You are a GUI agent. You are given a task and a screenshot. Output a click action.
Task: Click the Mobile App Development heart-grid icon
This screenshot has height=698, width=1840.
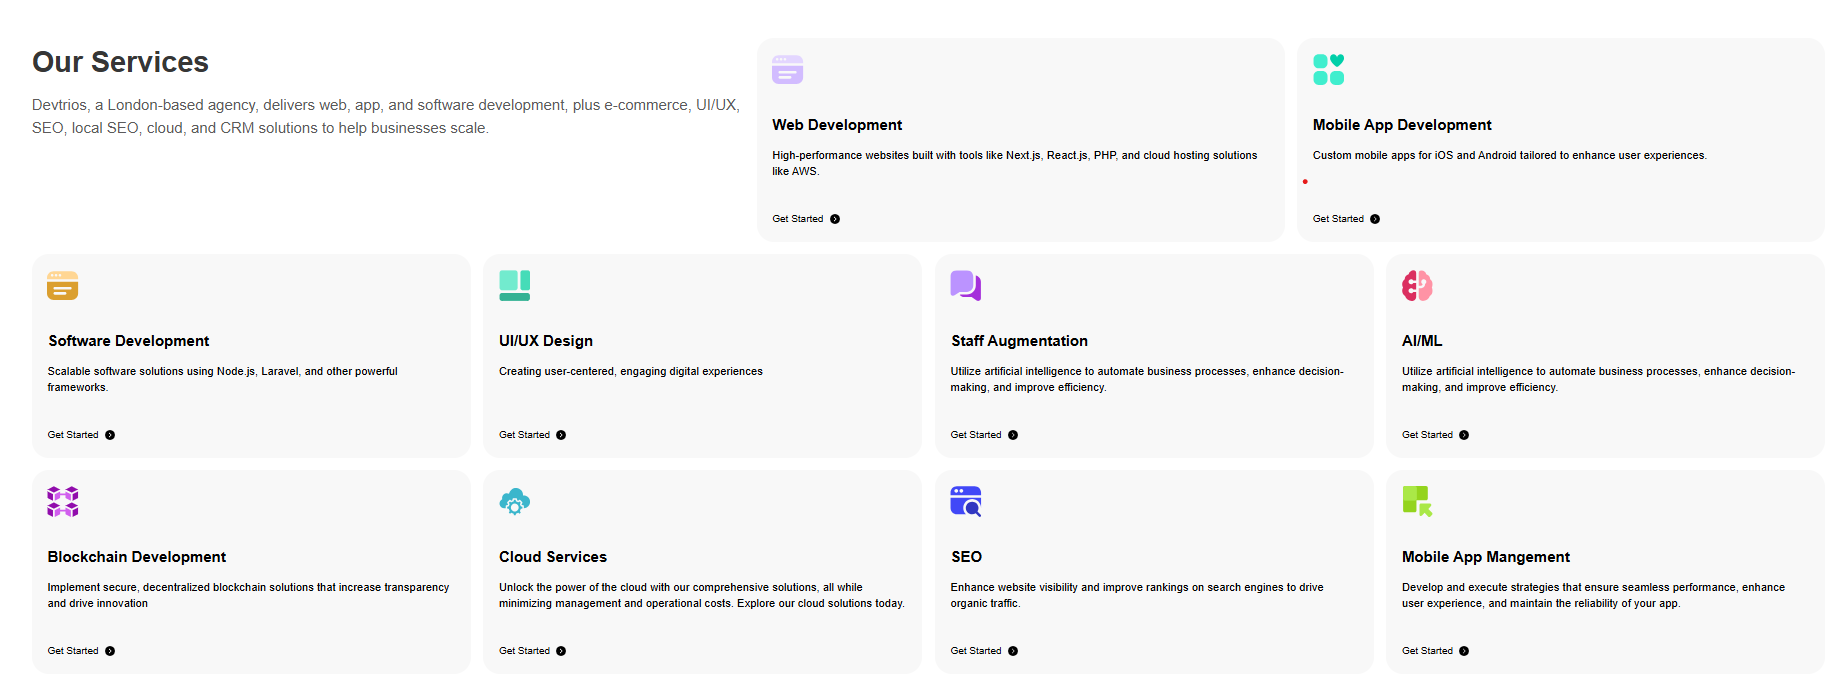click(x=1328, y=70)
